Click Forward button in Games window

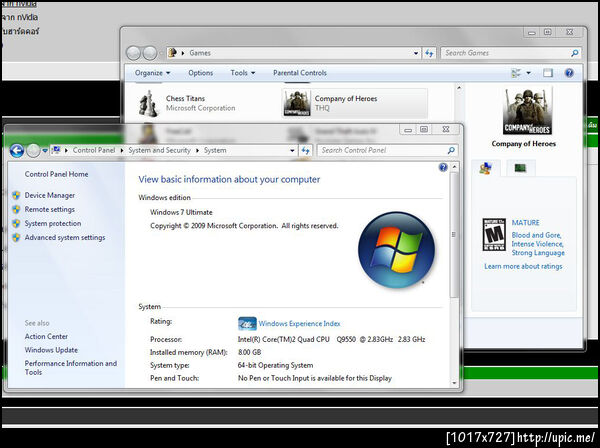tap(150, 53)
